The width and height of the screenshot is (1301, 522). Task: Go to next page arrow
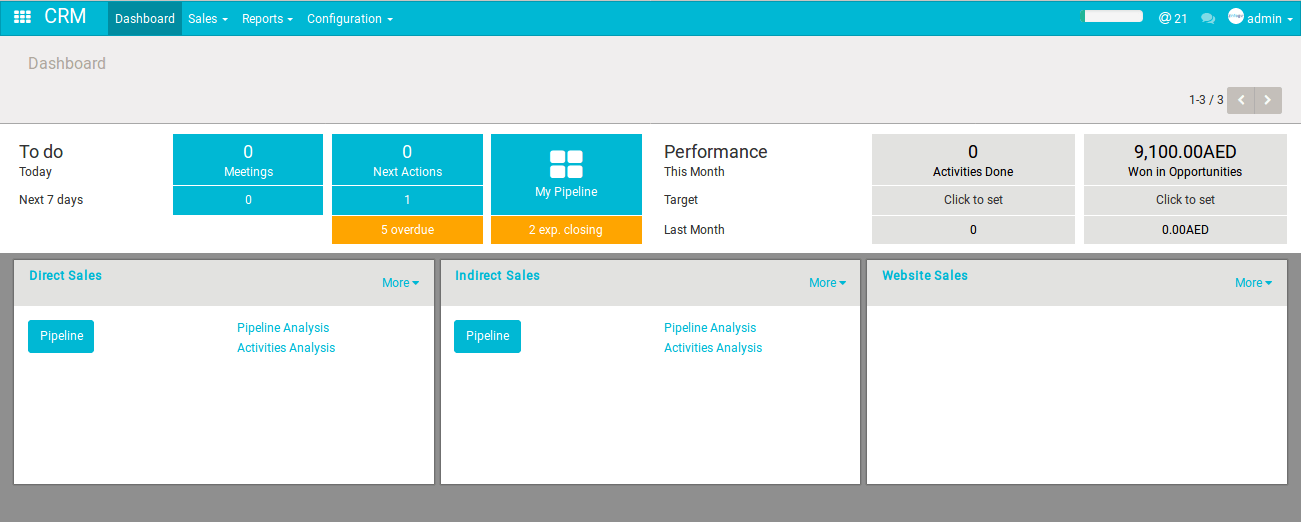[x=1268, y=100]
